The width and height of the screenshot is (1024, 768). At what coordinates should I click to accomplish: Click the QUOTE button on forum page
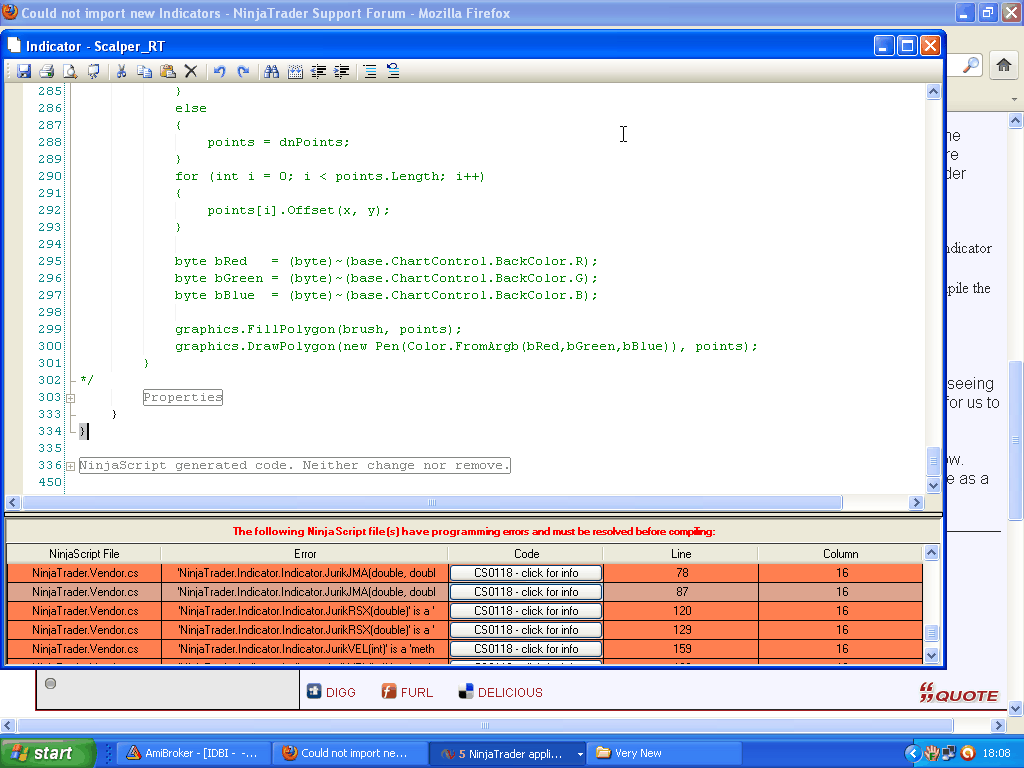[x=958, y=693]
